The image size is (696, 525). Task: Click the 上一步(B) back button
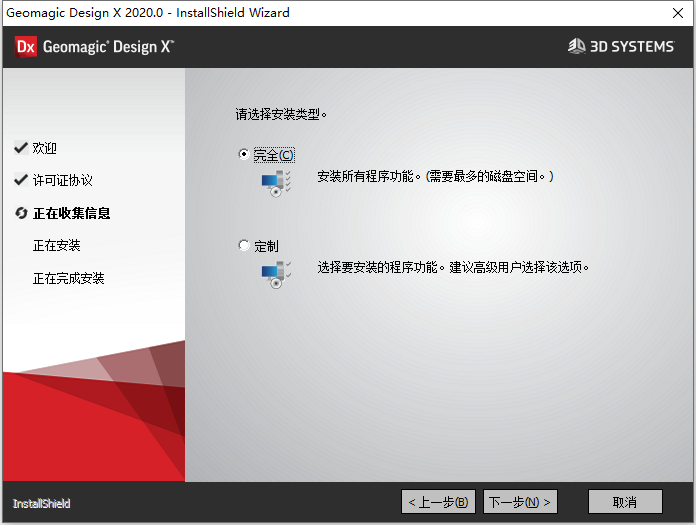pyautogui.click(x=438, y=502)
